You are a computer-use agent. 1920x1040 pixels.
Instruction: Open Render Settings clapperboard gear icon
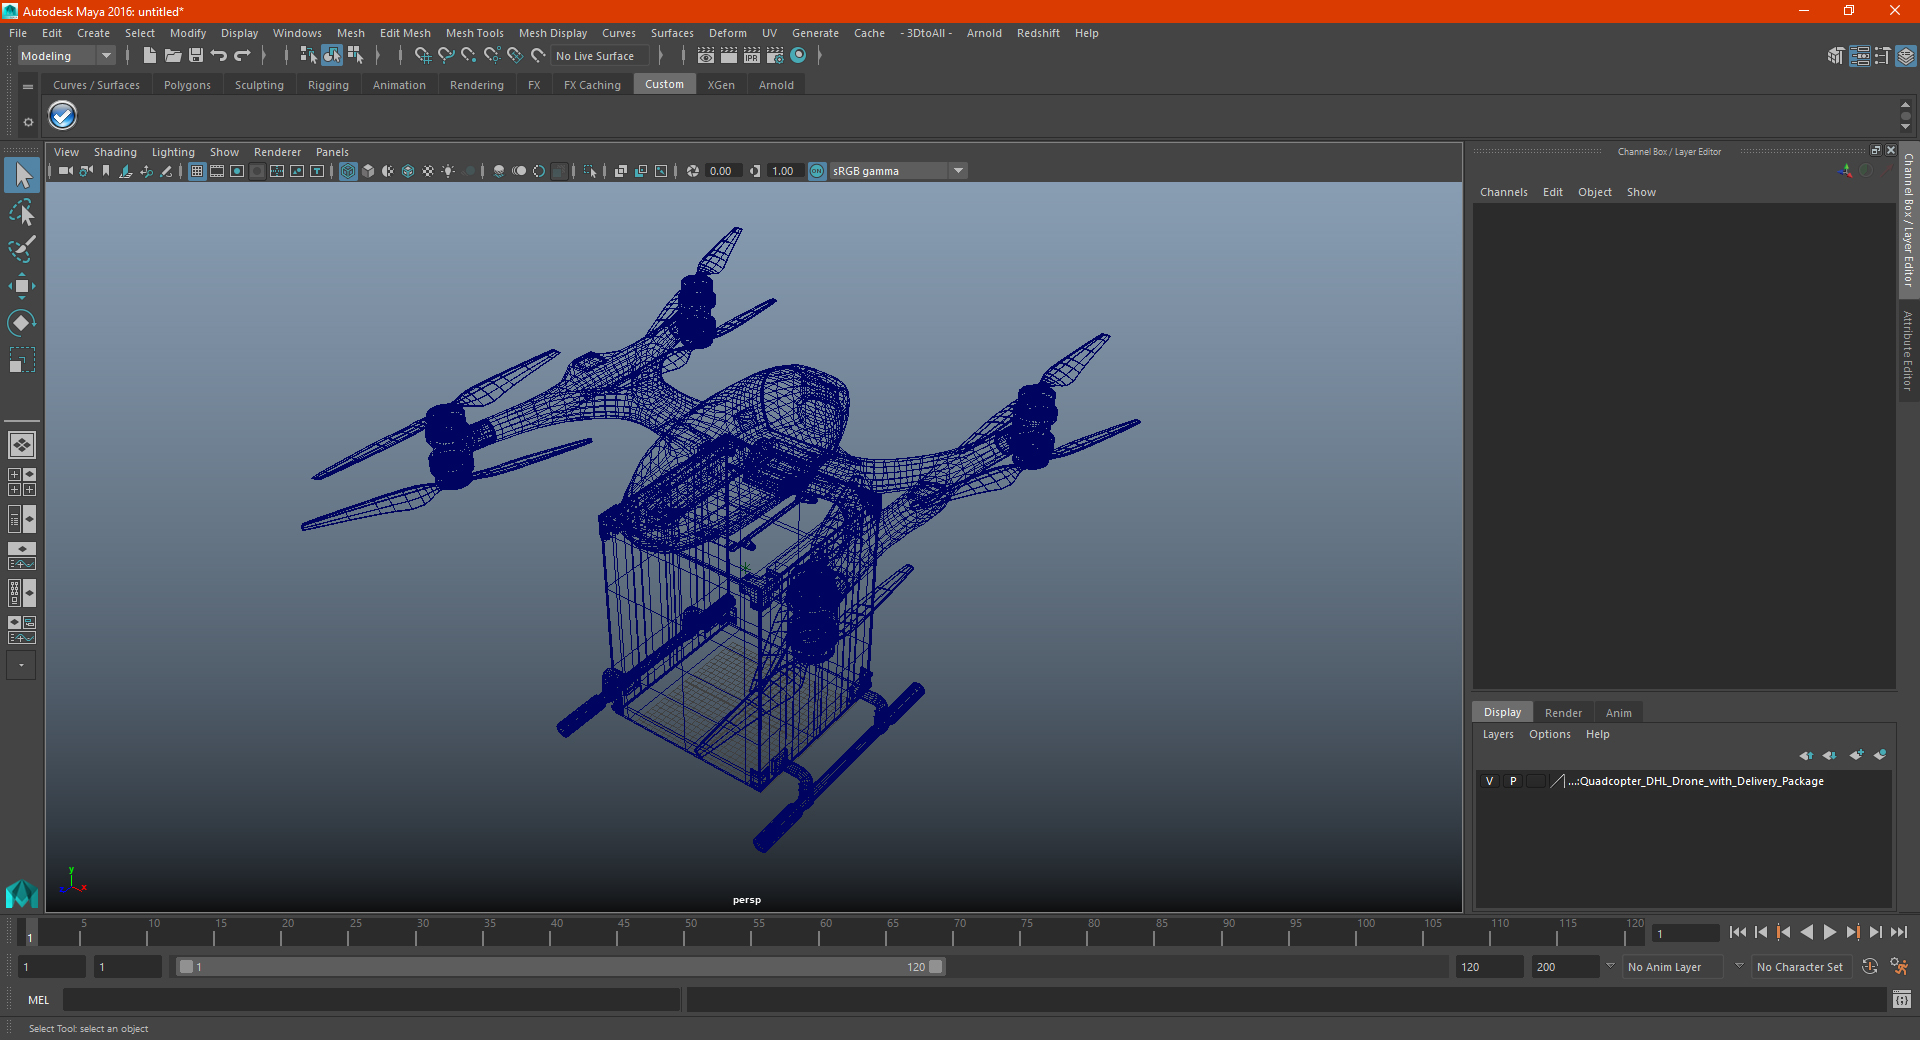775,56
